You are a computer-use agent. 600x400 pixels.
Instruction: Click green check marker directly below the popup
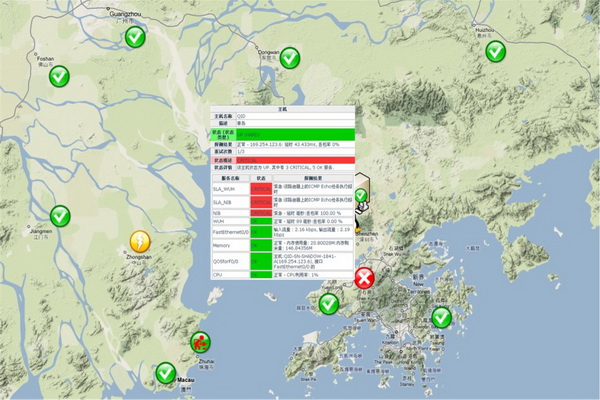(x=328, y=302)
